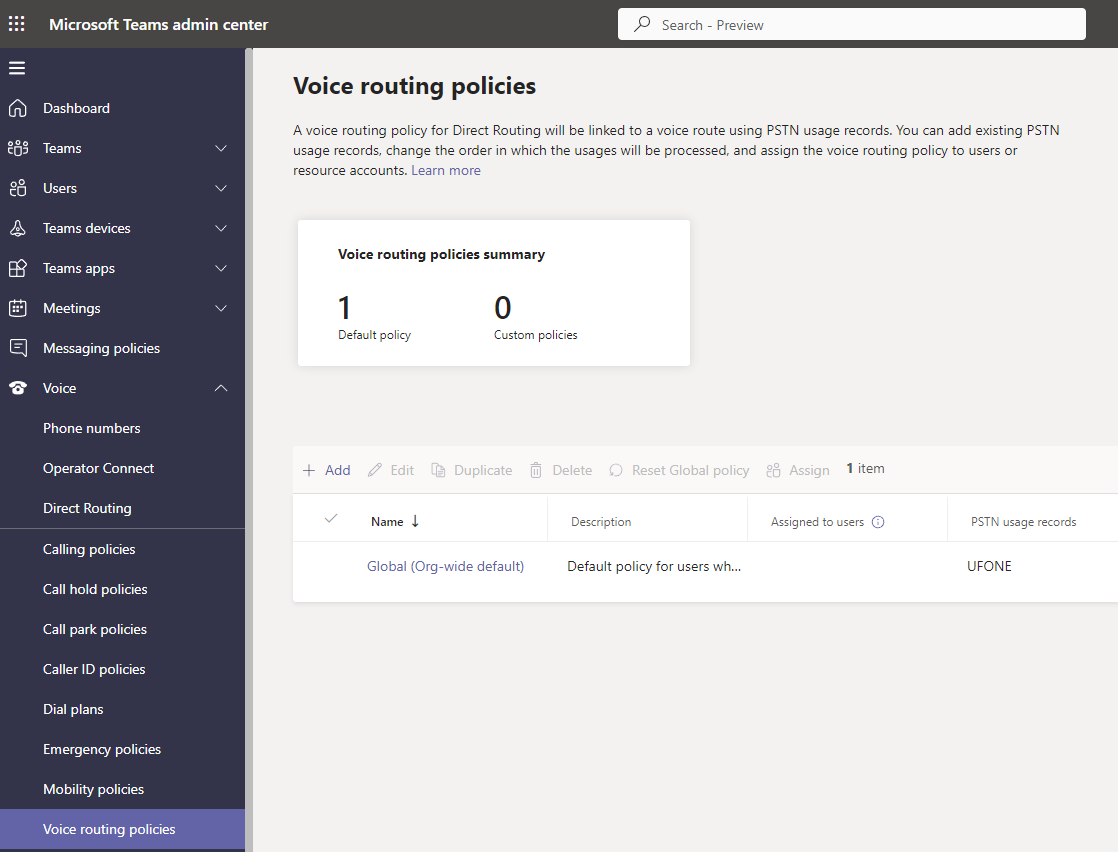
Task: Click the Messaging policies chat icon
Action: [18, 348]
